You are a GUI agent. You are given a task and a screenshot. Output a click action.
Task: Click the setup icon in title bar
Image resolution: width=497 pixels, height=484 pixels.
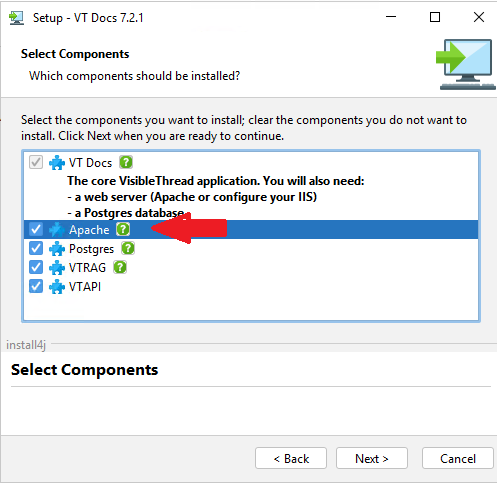pos(16,18)
